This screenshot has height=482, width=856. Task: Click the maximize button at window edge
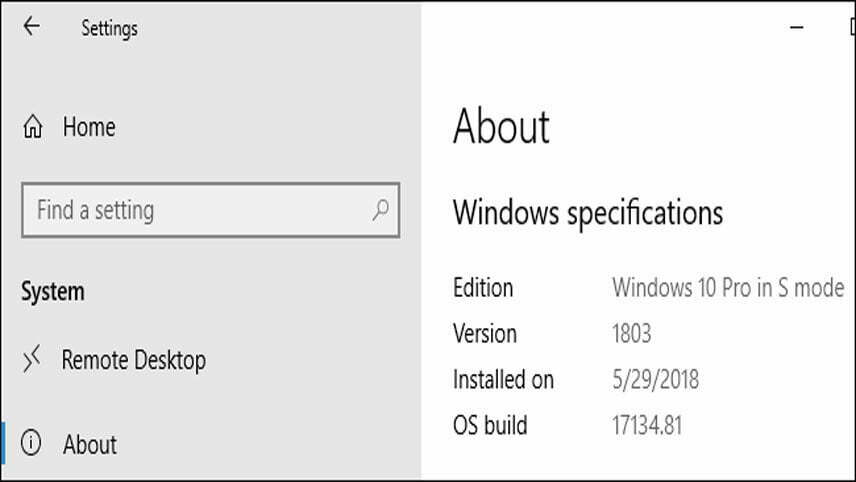coord(852,26)
